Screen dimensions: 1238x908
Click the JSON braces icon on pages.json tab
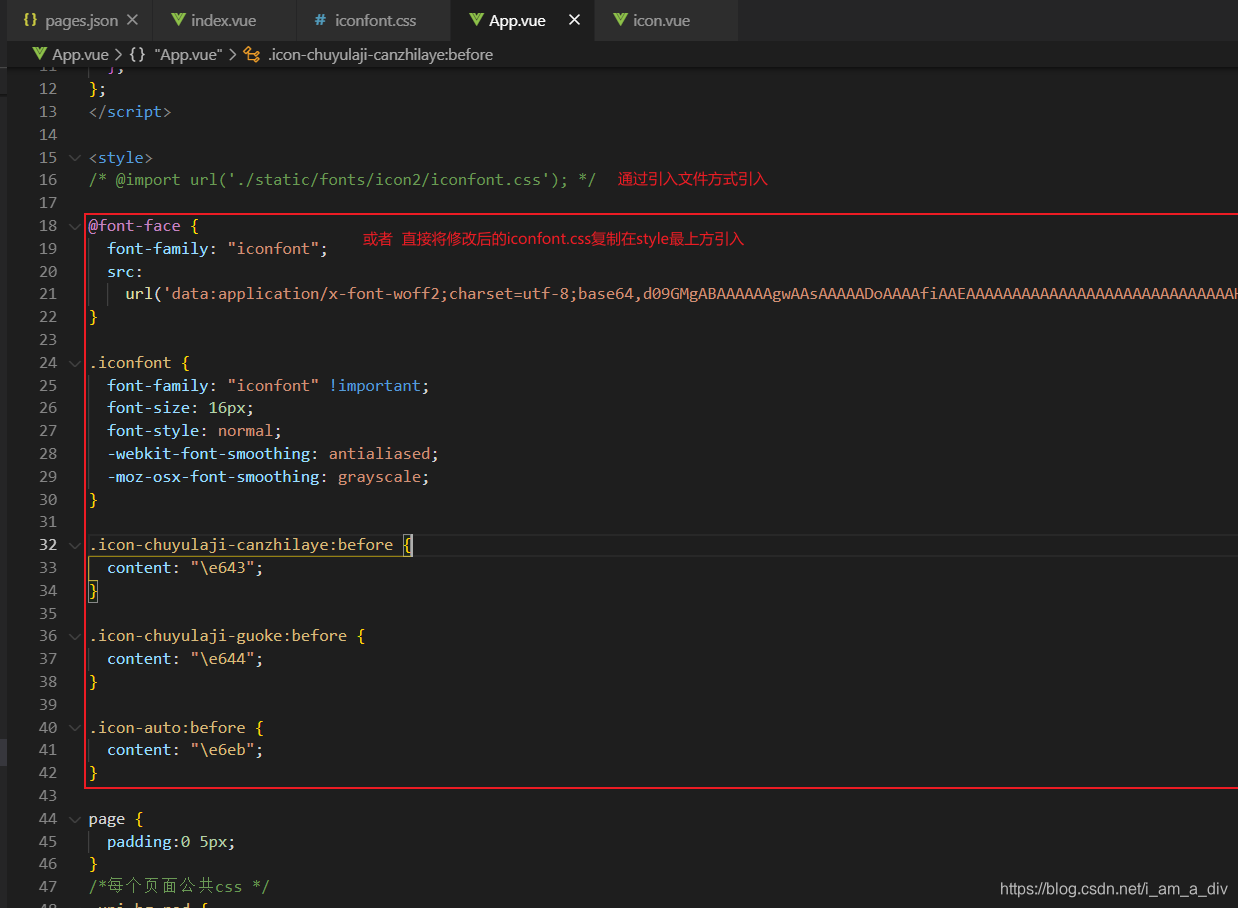[30, 20]
